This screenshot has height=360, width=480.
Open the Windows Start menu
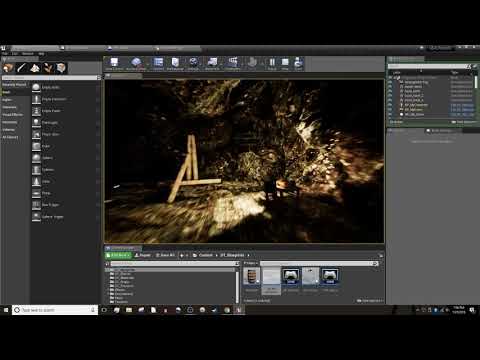click(6, 310)
